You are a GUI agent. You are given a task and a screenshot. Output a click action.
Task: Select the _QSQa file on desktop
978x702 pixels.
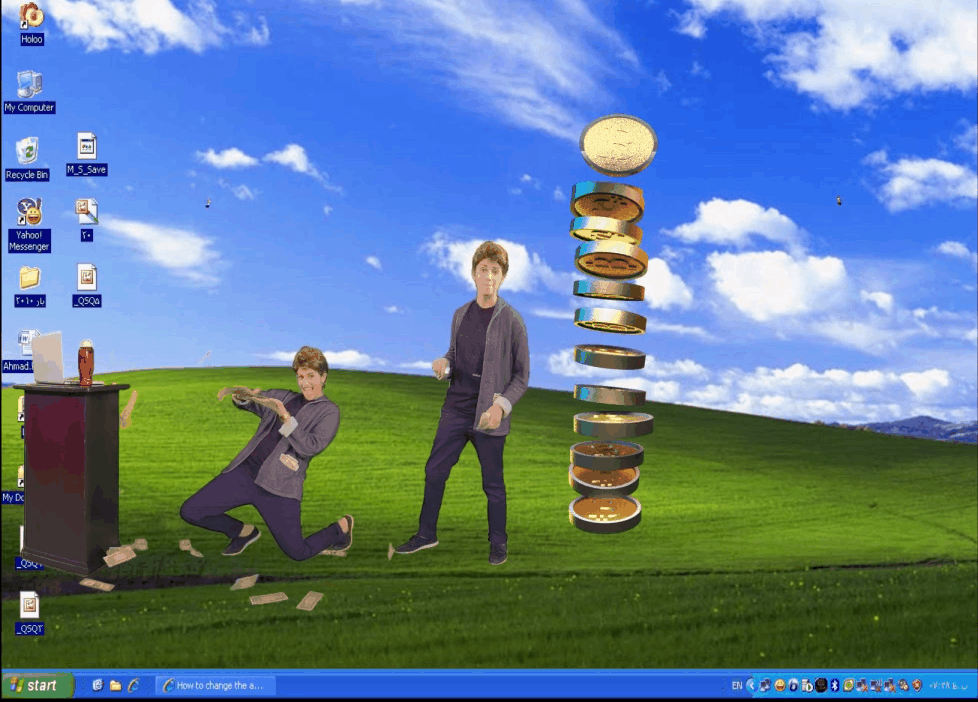coord(87,278)
